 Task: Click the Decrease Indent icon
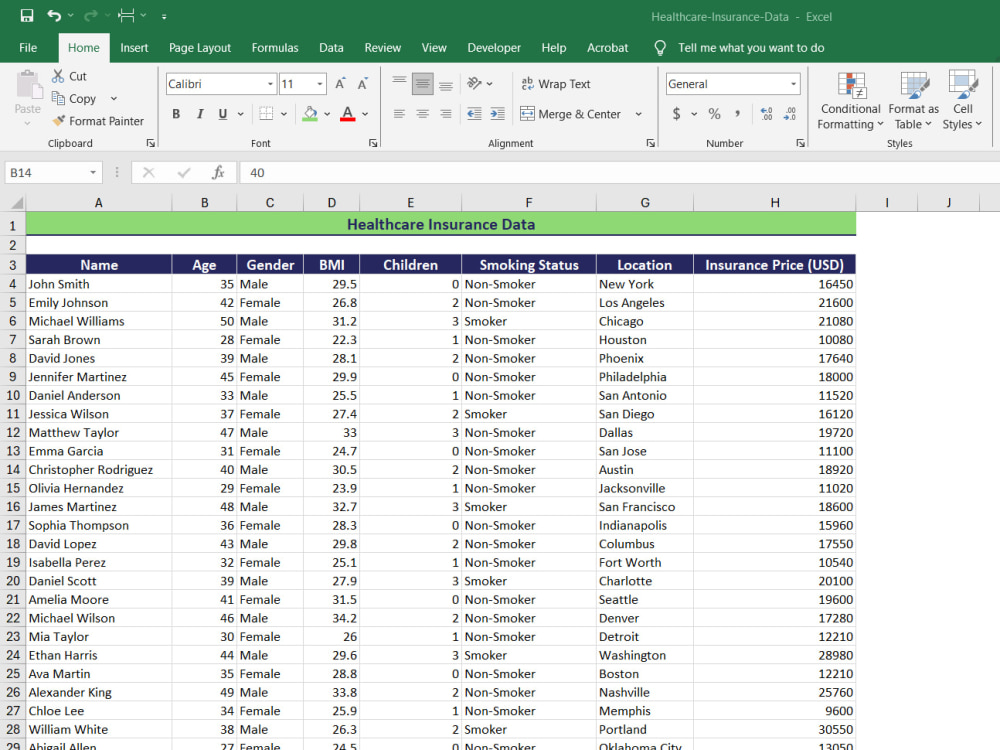(x=474, y=114)
